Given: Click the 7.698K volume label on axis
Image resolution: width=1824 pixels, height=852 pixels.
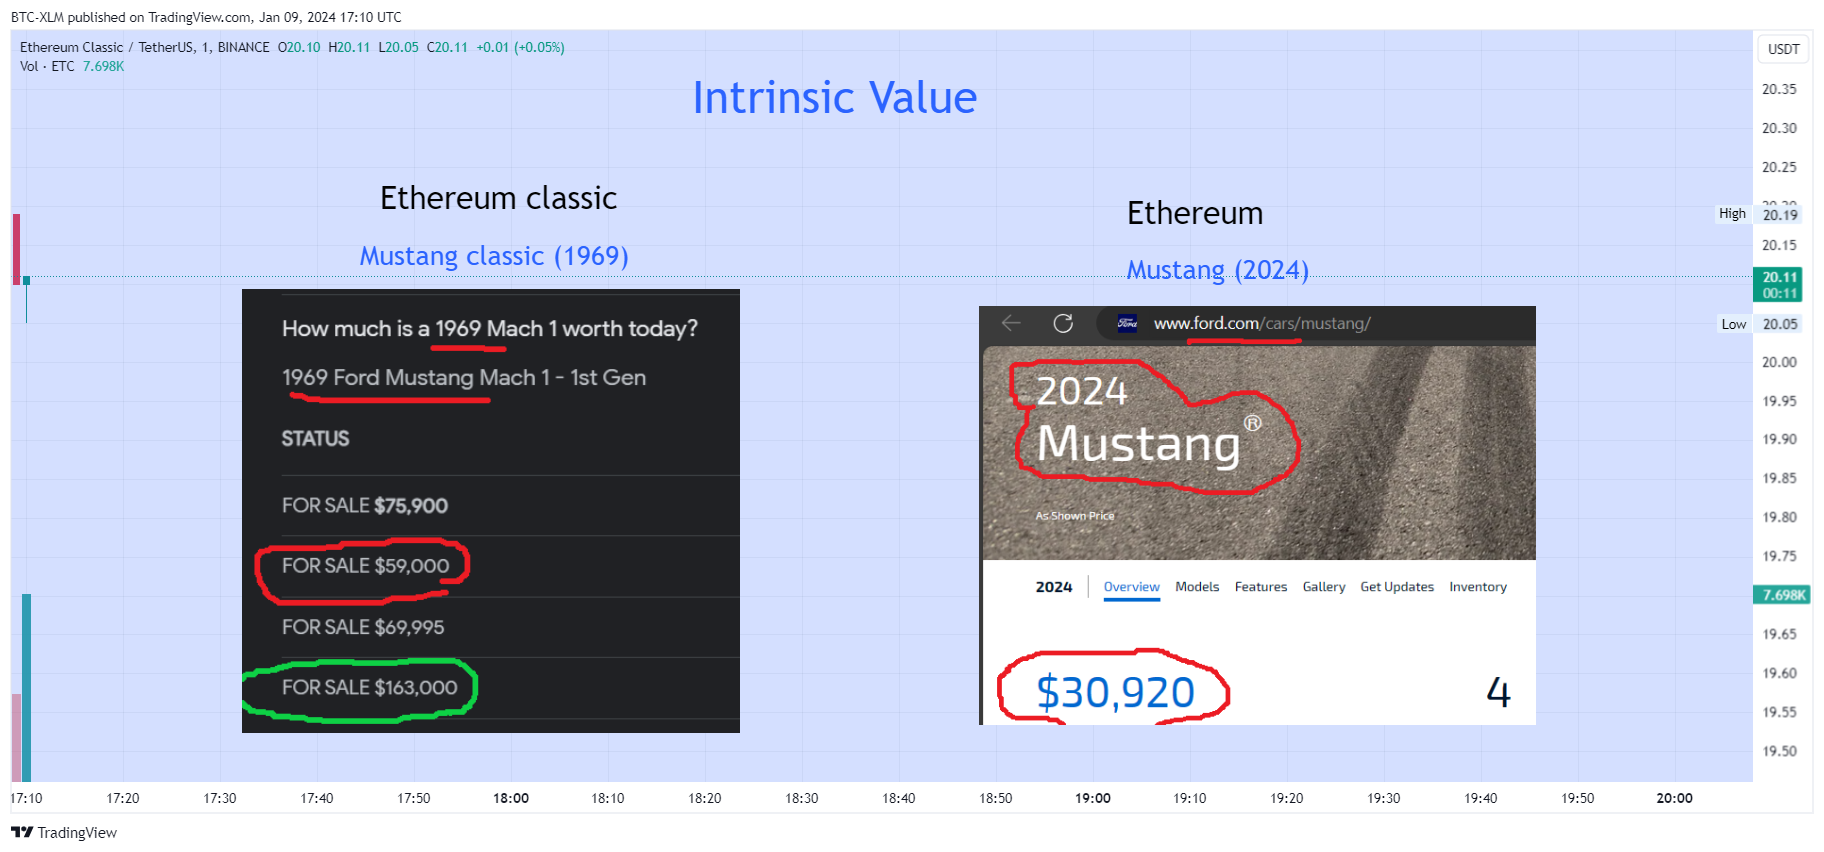Looking at the screenshot, I should [1781, 595].
